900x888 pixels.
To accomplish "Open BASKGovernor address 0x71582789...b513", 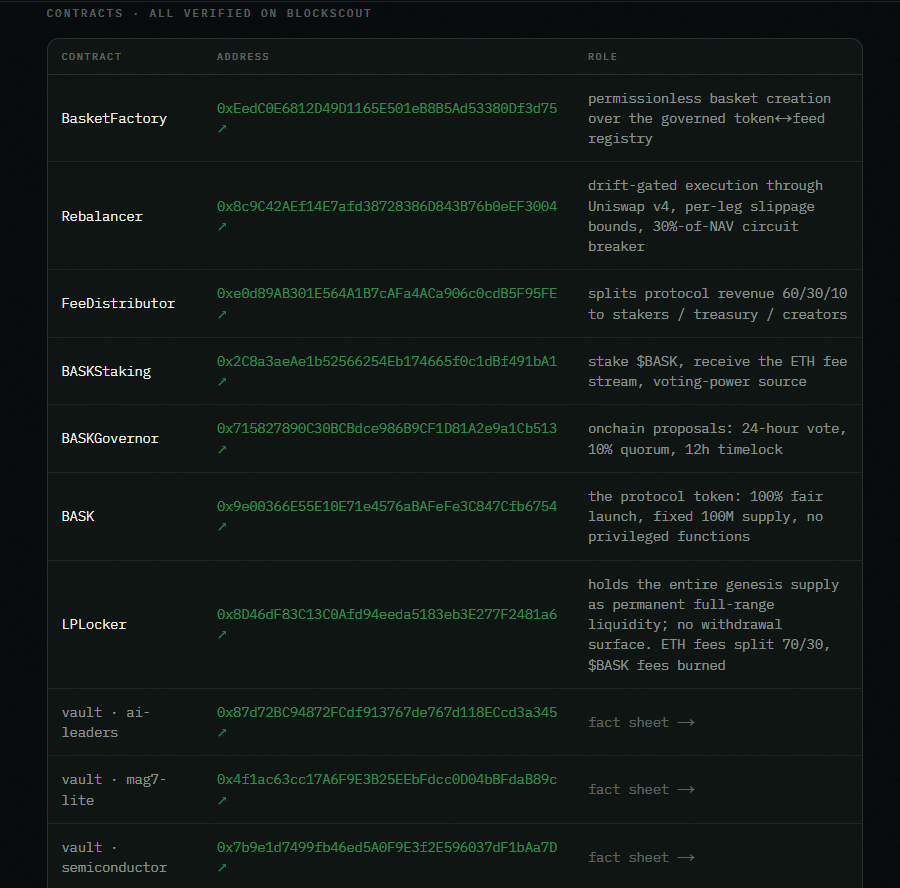I will (x=387, y=429).
